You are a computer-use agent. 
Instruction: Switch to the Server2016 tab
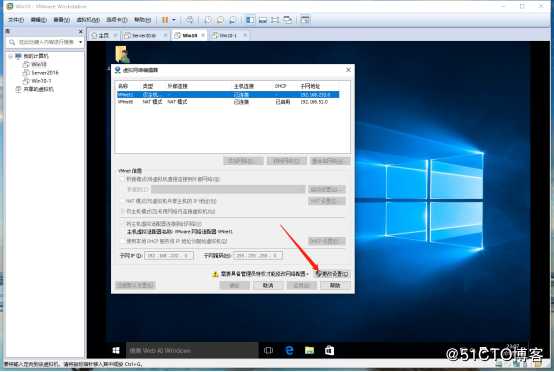click(x=144, y=35)
